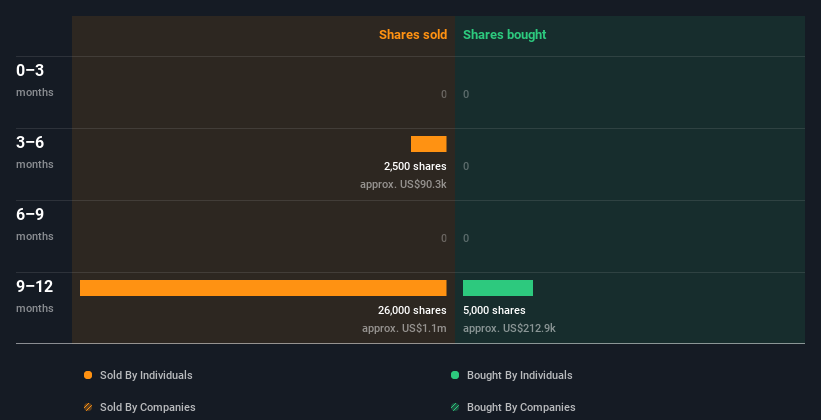Click the sold zero in 0–3 months row
The image size is (821, 420).
pos(444,94)
